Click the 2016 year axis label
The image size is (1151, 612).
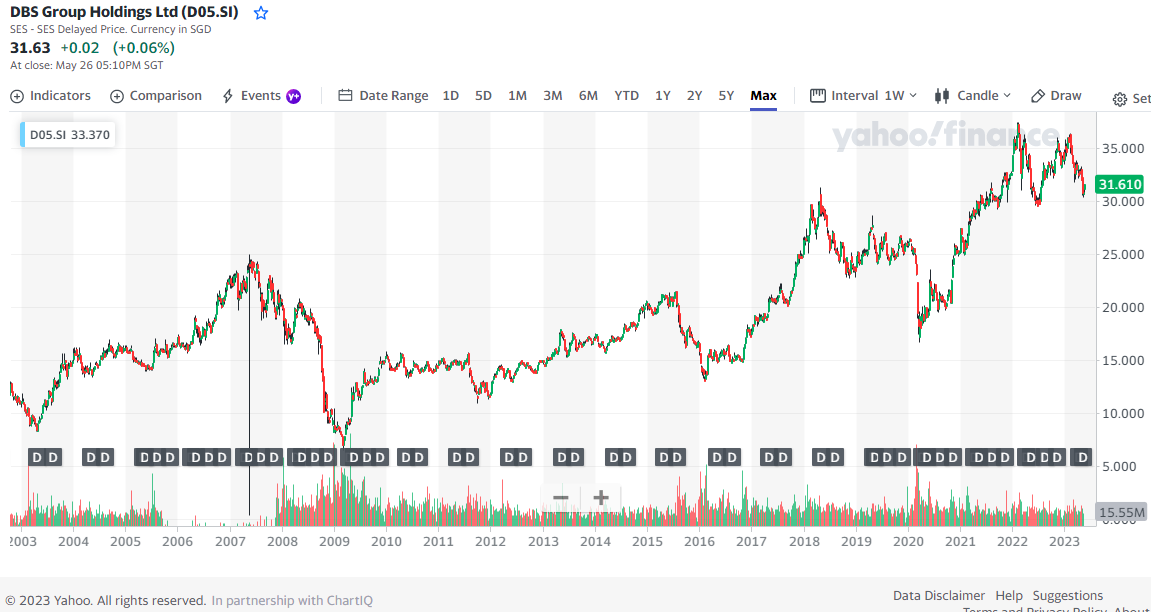coord(700,542)
